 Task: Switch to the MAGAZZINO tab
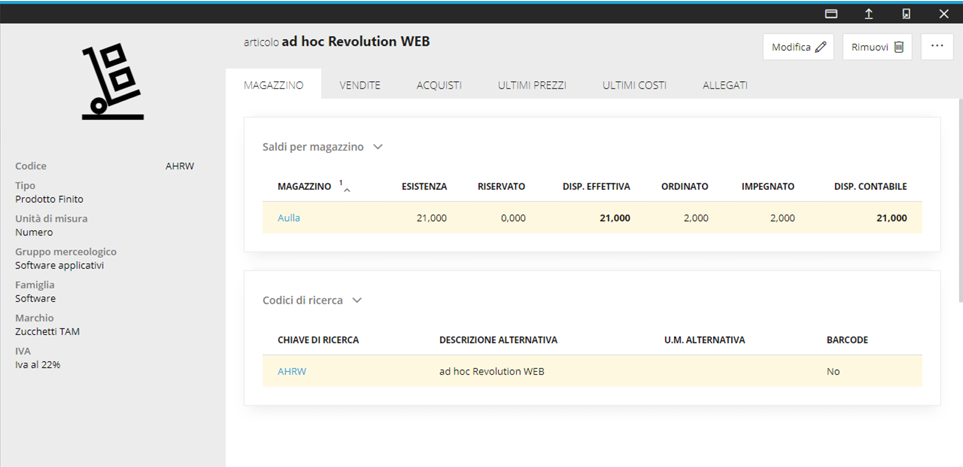pyautogui.click(x=273, y=85)
